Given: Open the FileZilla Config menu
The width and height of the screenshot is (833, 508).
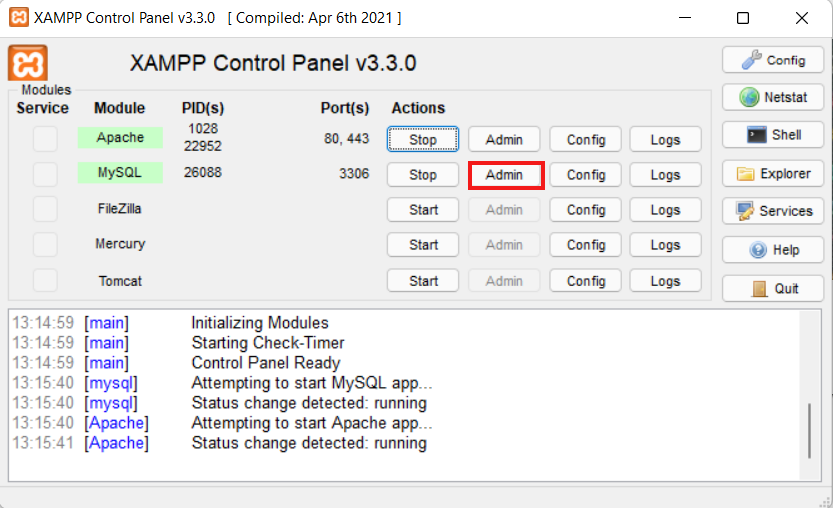Looking at the screenshot, I should coord(585,210).
